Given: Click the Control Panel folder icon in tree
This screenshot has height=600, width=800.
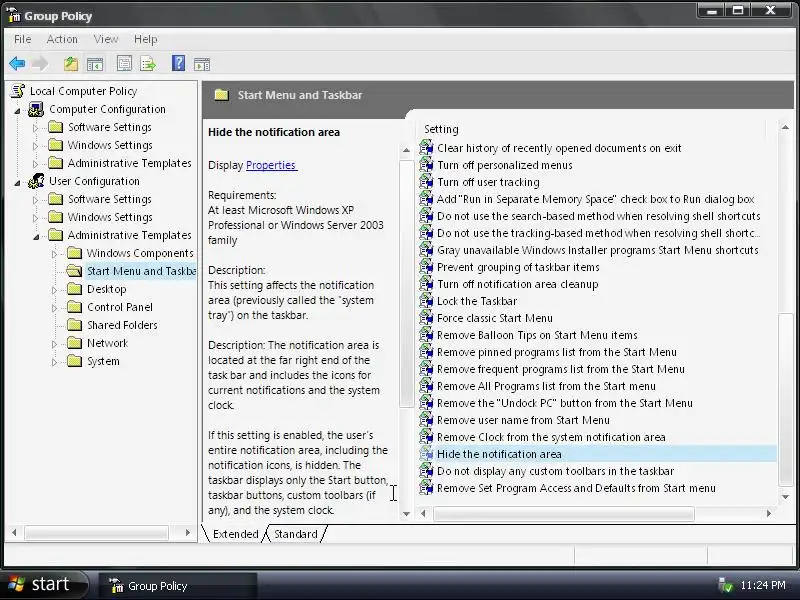Looking at the screenshot, I should [x=74, y=307].
